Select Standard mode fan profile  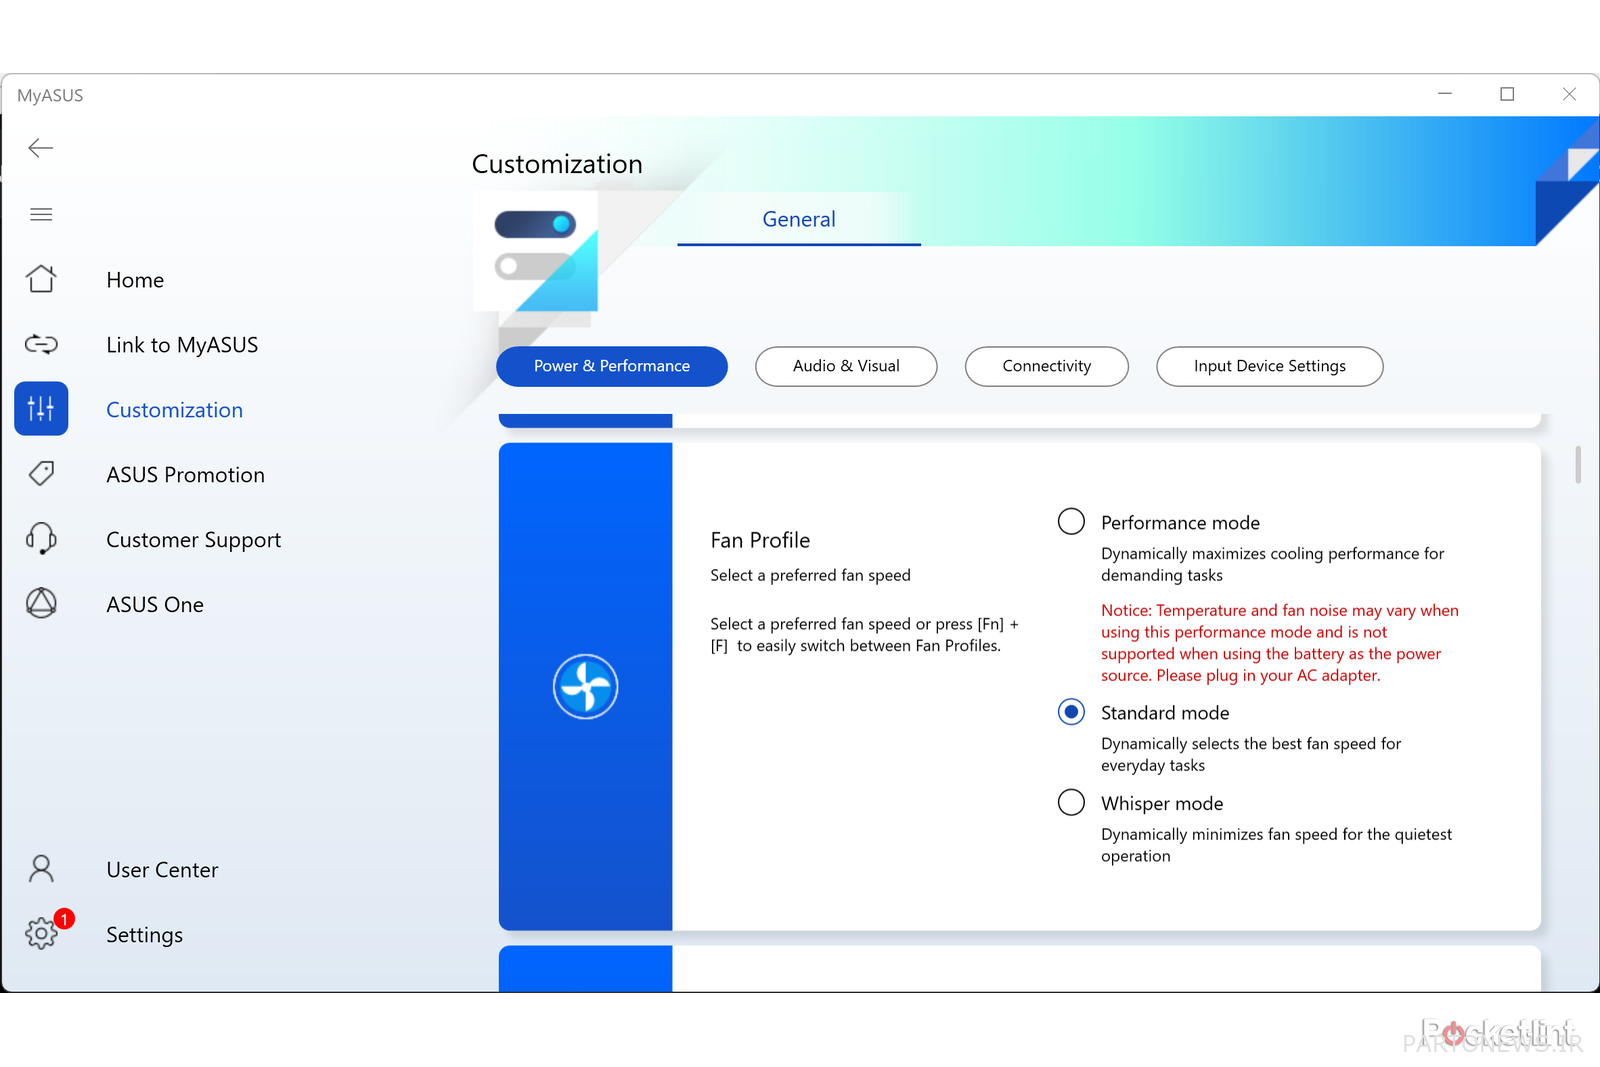[1071, 712]
